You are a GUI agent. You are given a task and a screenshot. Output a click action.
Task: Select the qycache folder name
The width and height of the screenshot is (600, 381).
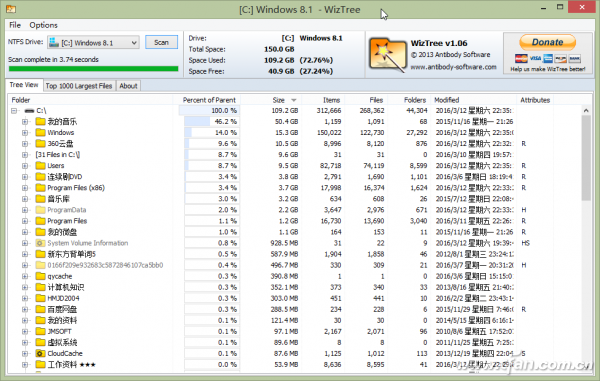(59, 276)
